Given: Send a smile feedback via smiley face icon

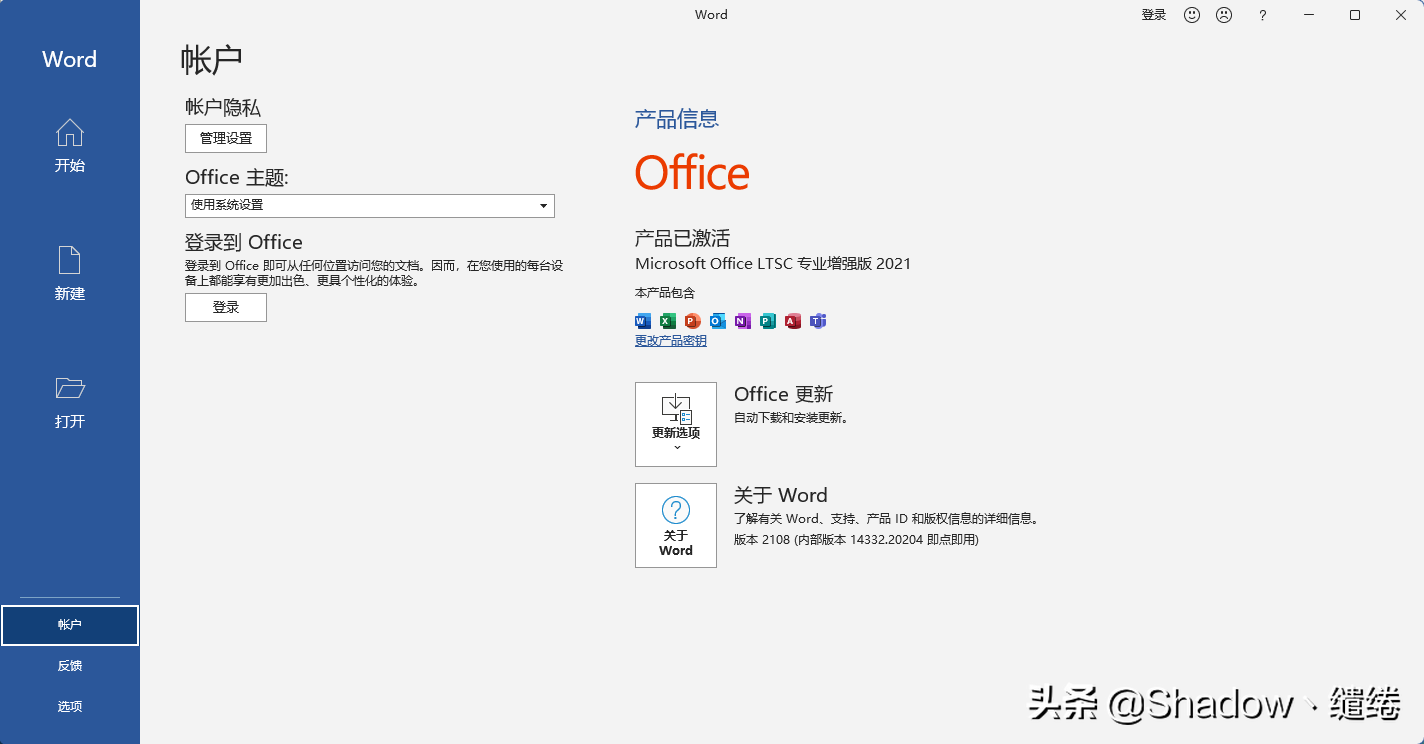Looking at the screenshot, I should (x=1192, y=15).
